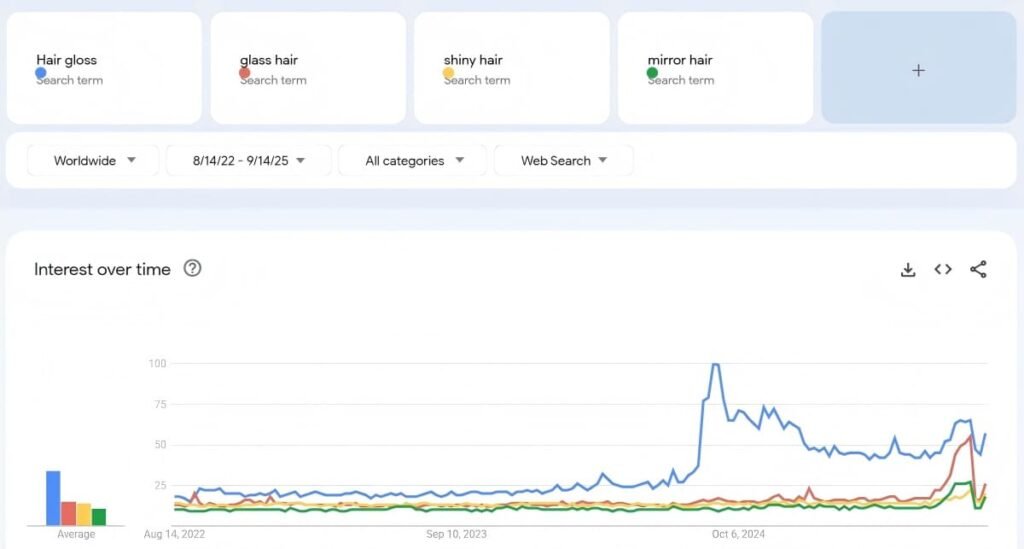This screenshot has height=549, width=1024.
Task: Click the red dot on glass hair card
Action: [245, 73]
